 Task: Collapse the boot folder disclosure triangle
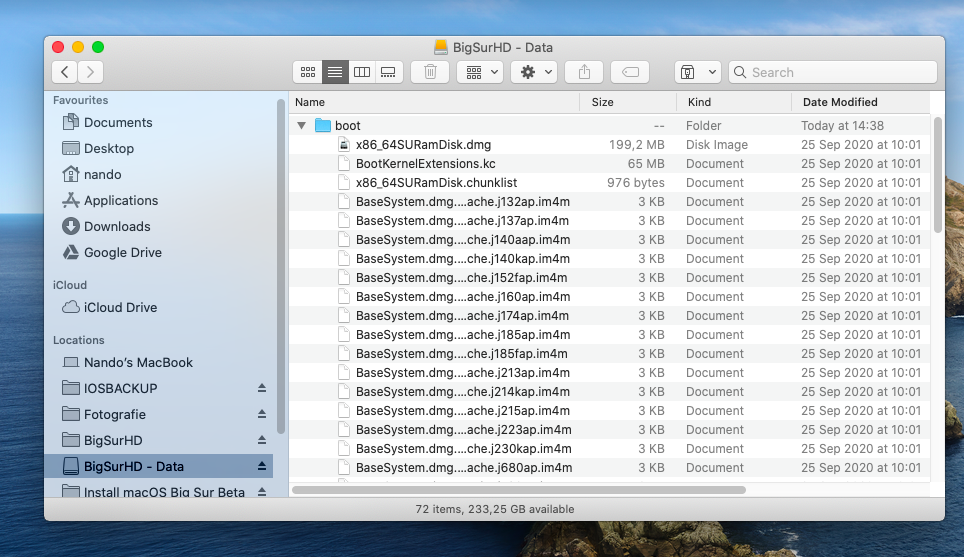301,125
